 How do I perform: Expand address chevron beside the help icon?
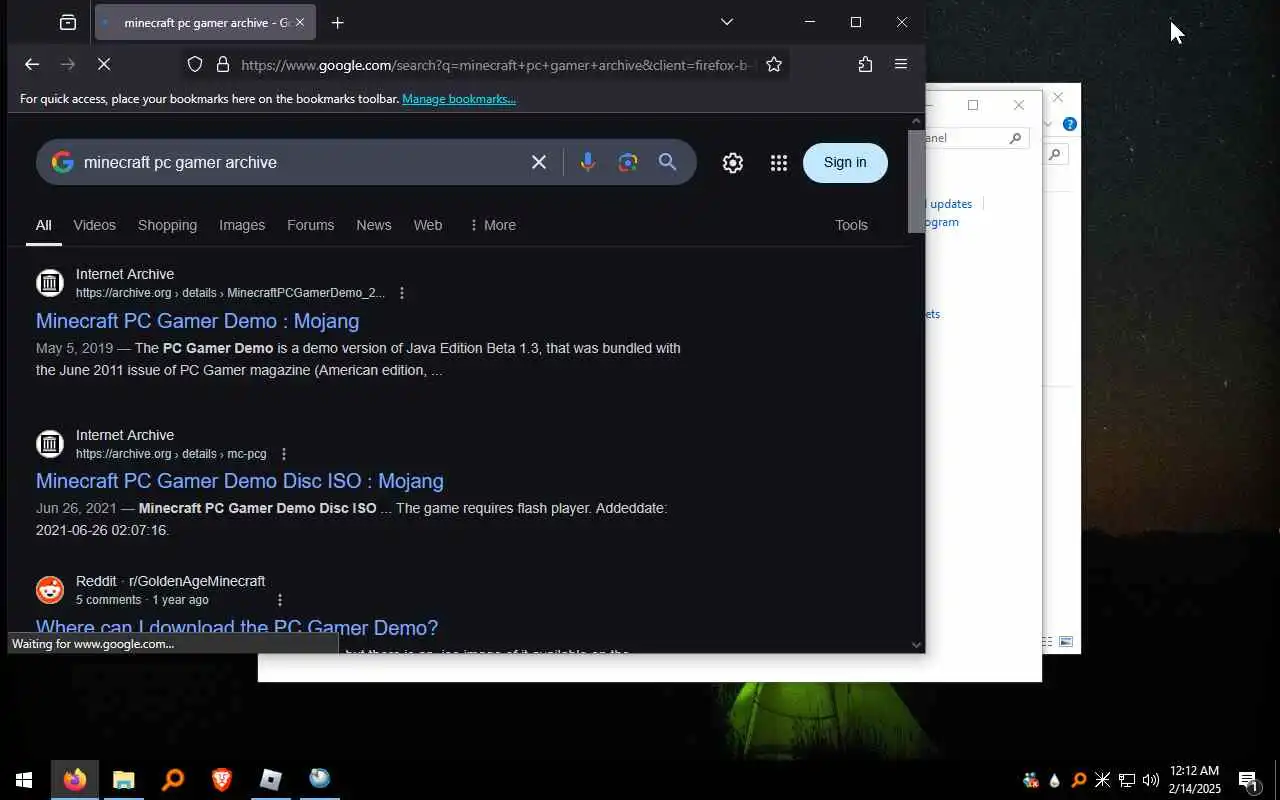tap(1048, 124)
